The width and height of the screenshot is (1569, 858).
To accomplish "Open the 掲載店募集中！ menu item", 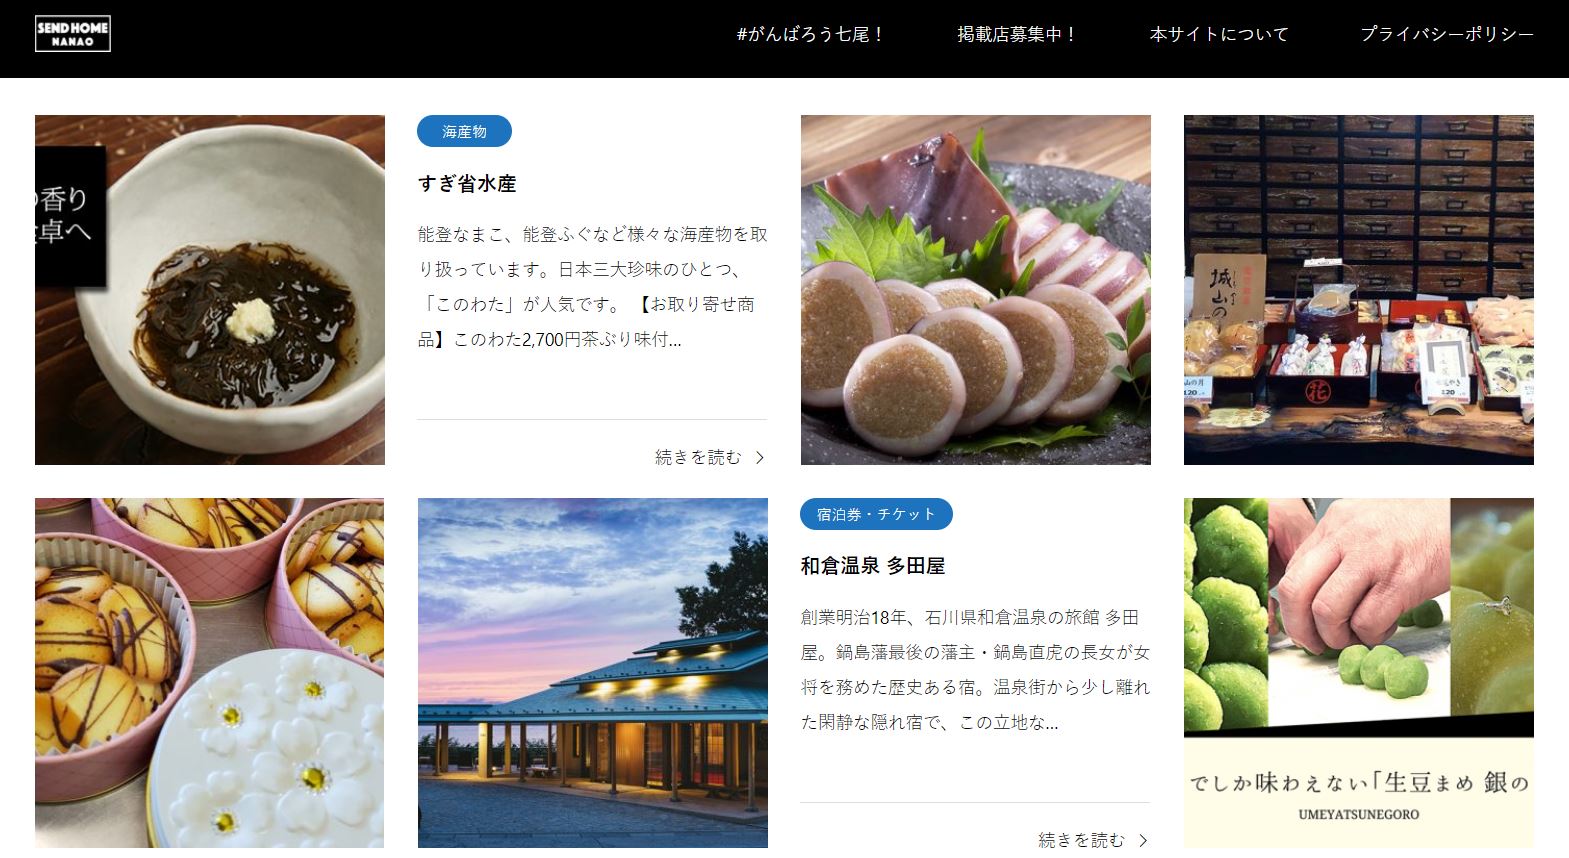I will [1017, 34].
